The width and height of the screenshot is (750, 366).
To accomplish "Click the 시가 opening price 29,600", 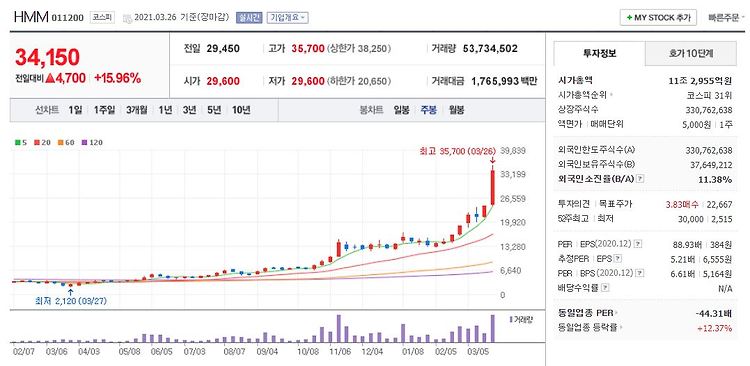I will 223,81.
